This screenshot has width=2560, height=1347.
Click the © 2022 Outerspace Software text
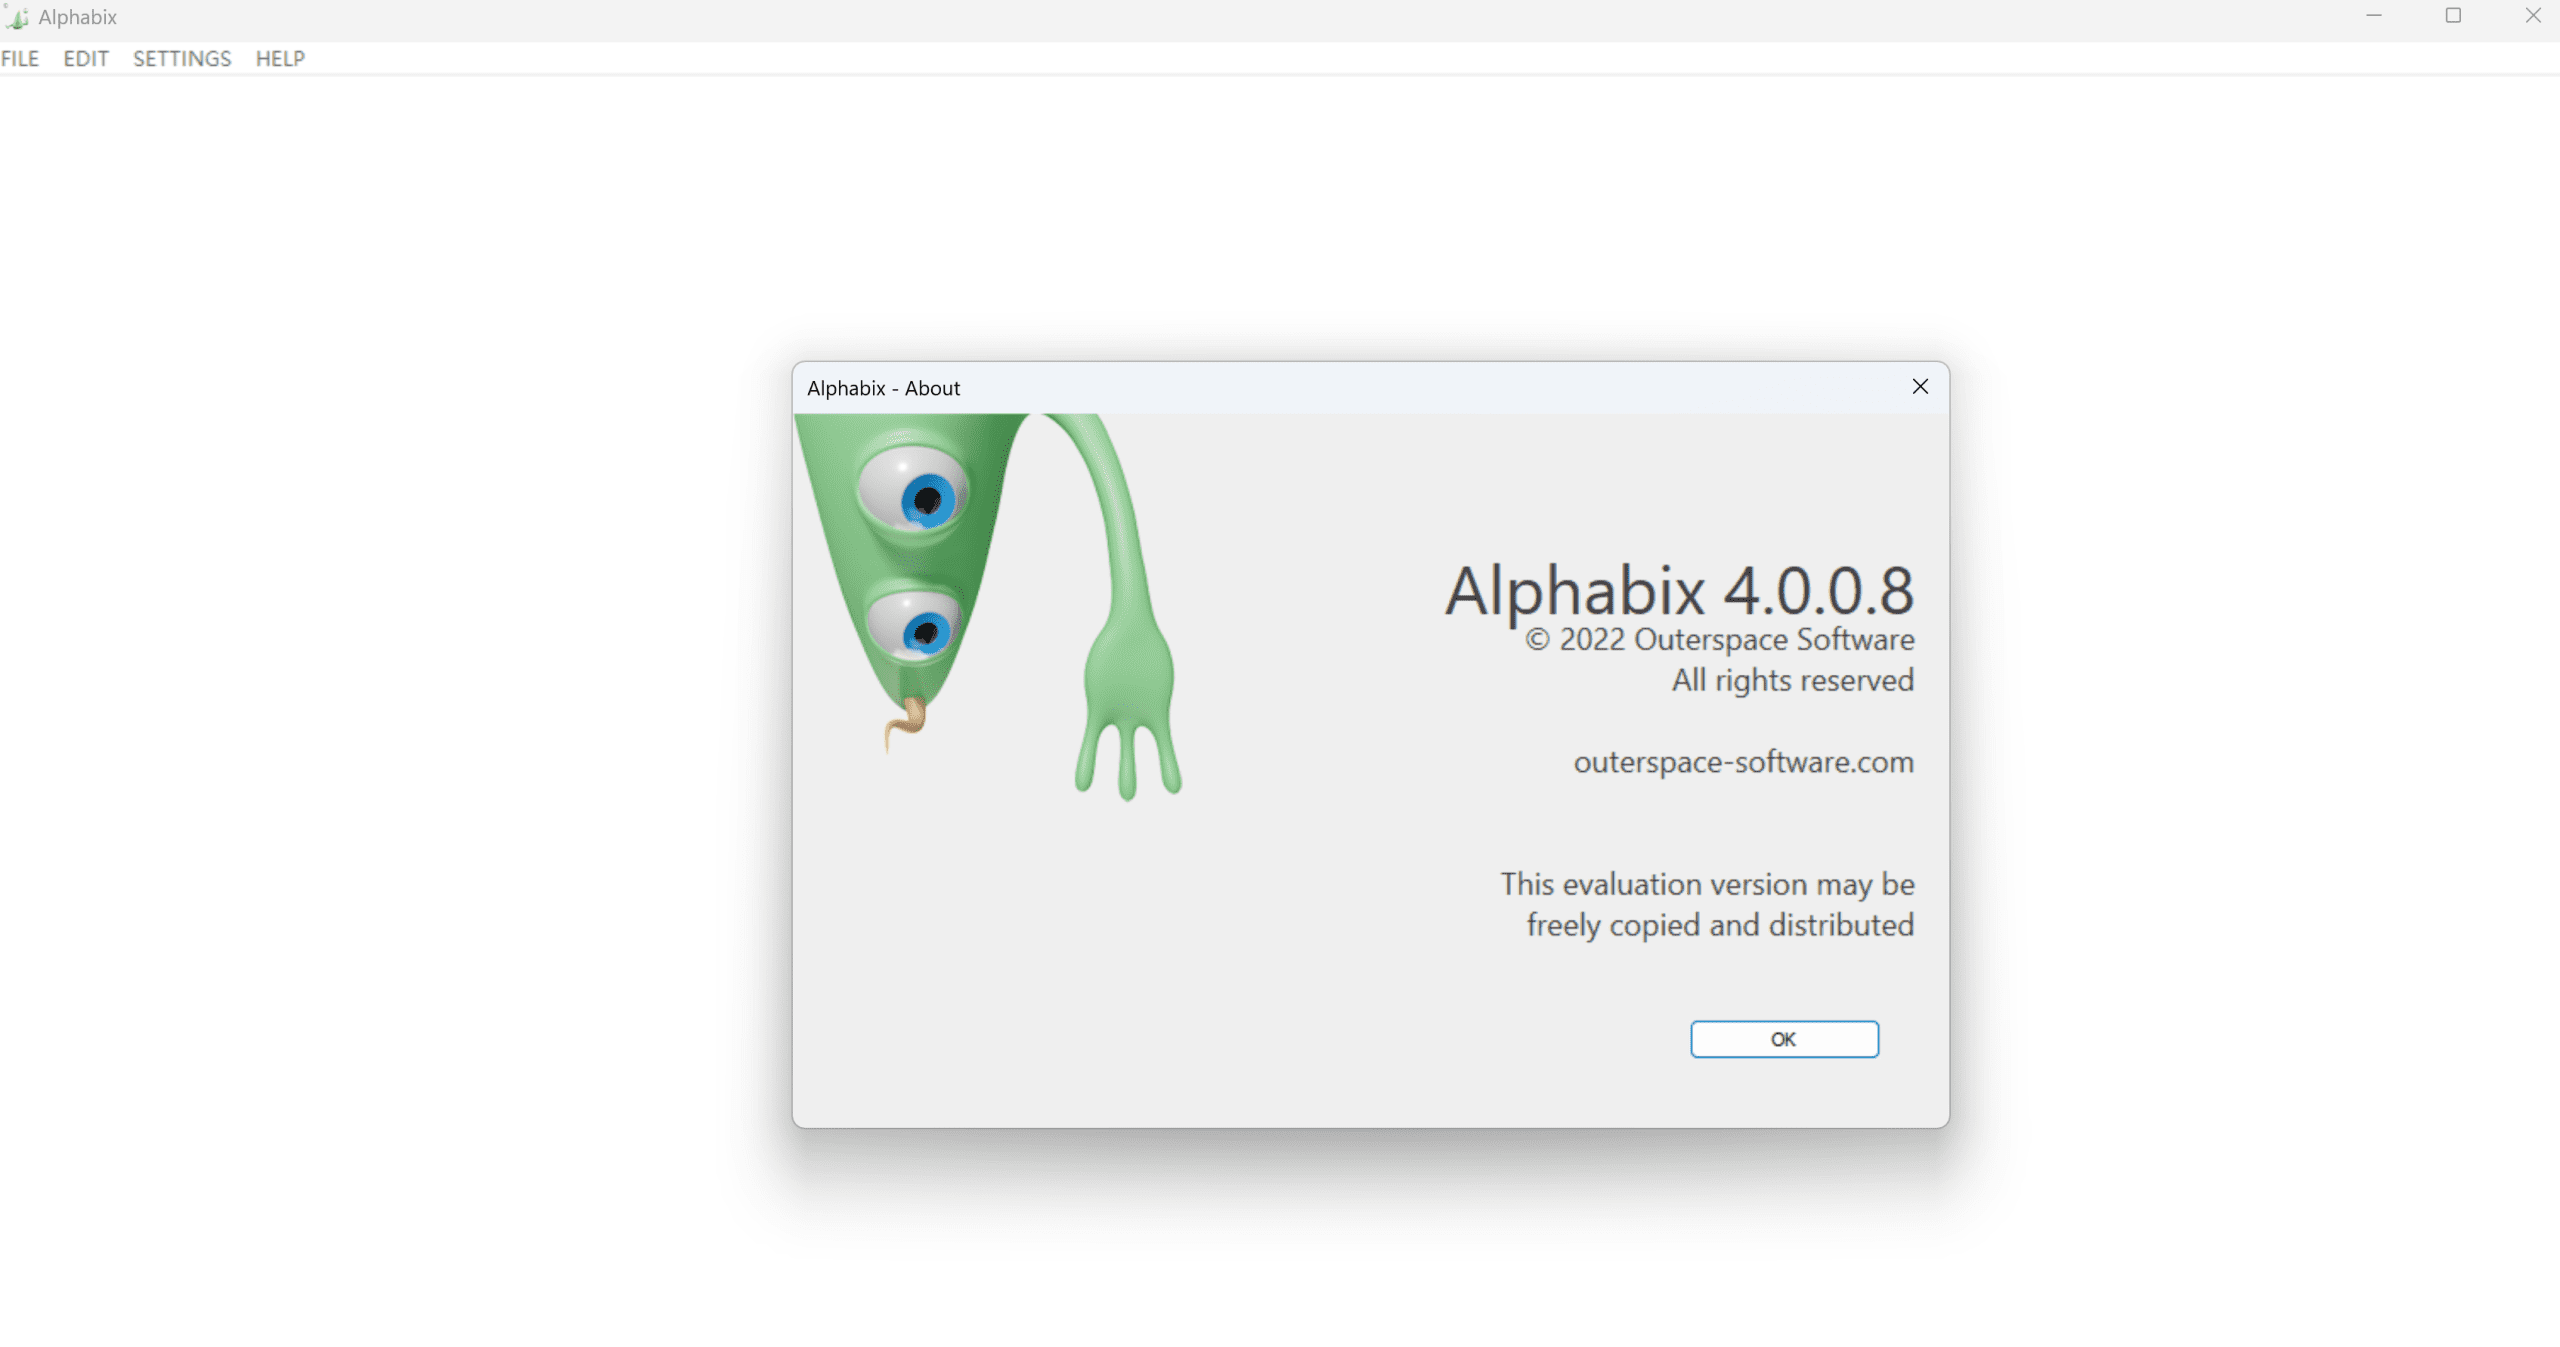[x=1720, y=640]
